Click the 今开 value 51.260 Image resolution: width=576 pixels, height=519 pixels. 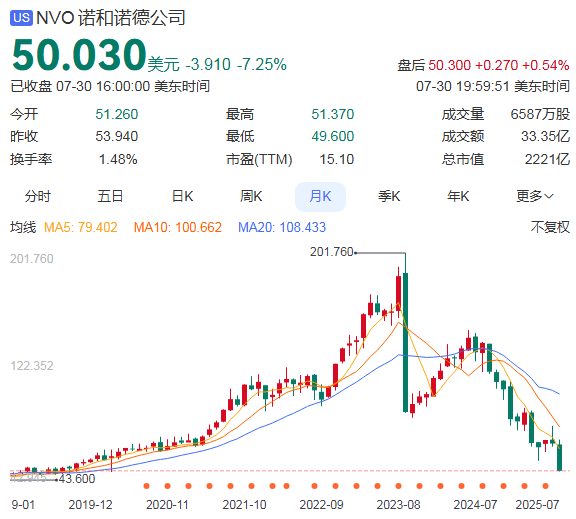tap(117, 115)
